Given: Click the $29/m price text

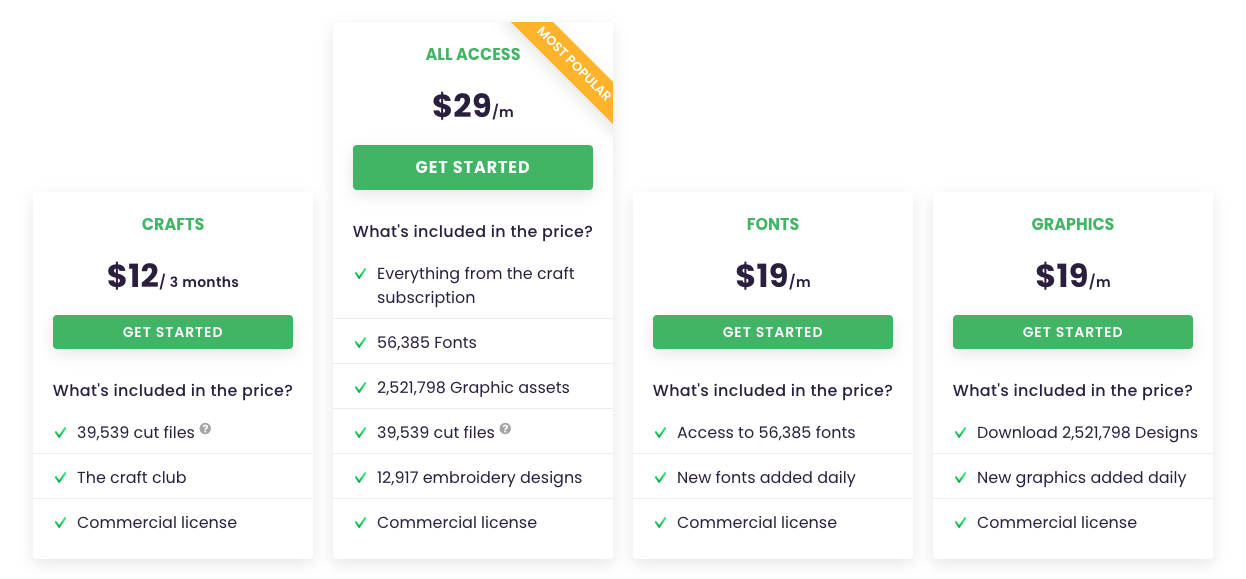Looking at the screenshot, I should [x=473, y=106].
